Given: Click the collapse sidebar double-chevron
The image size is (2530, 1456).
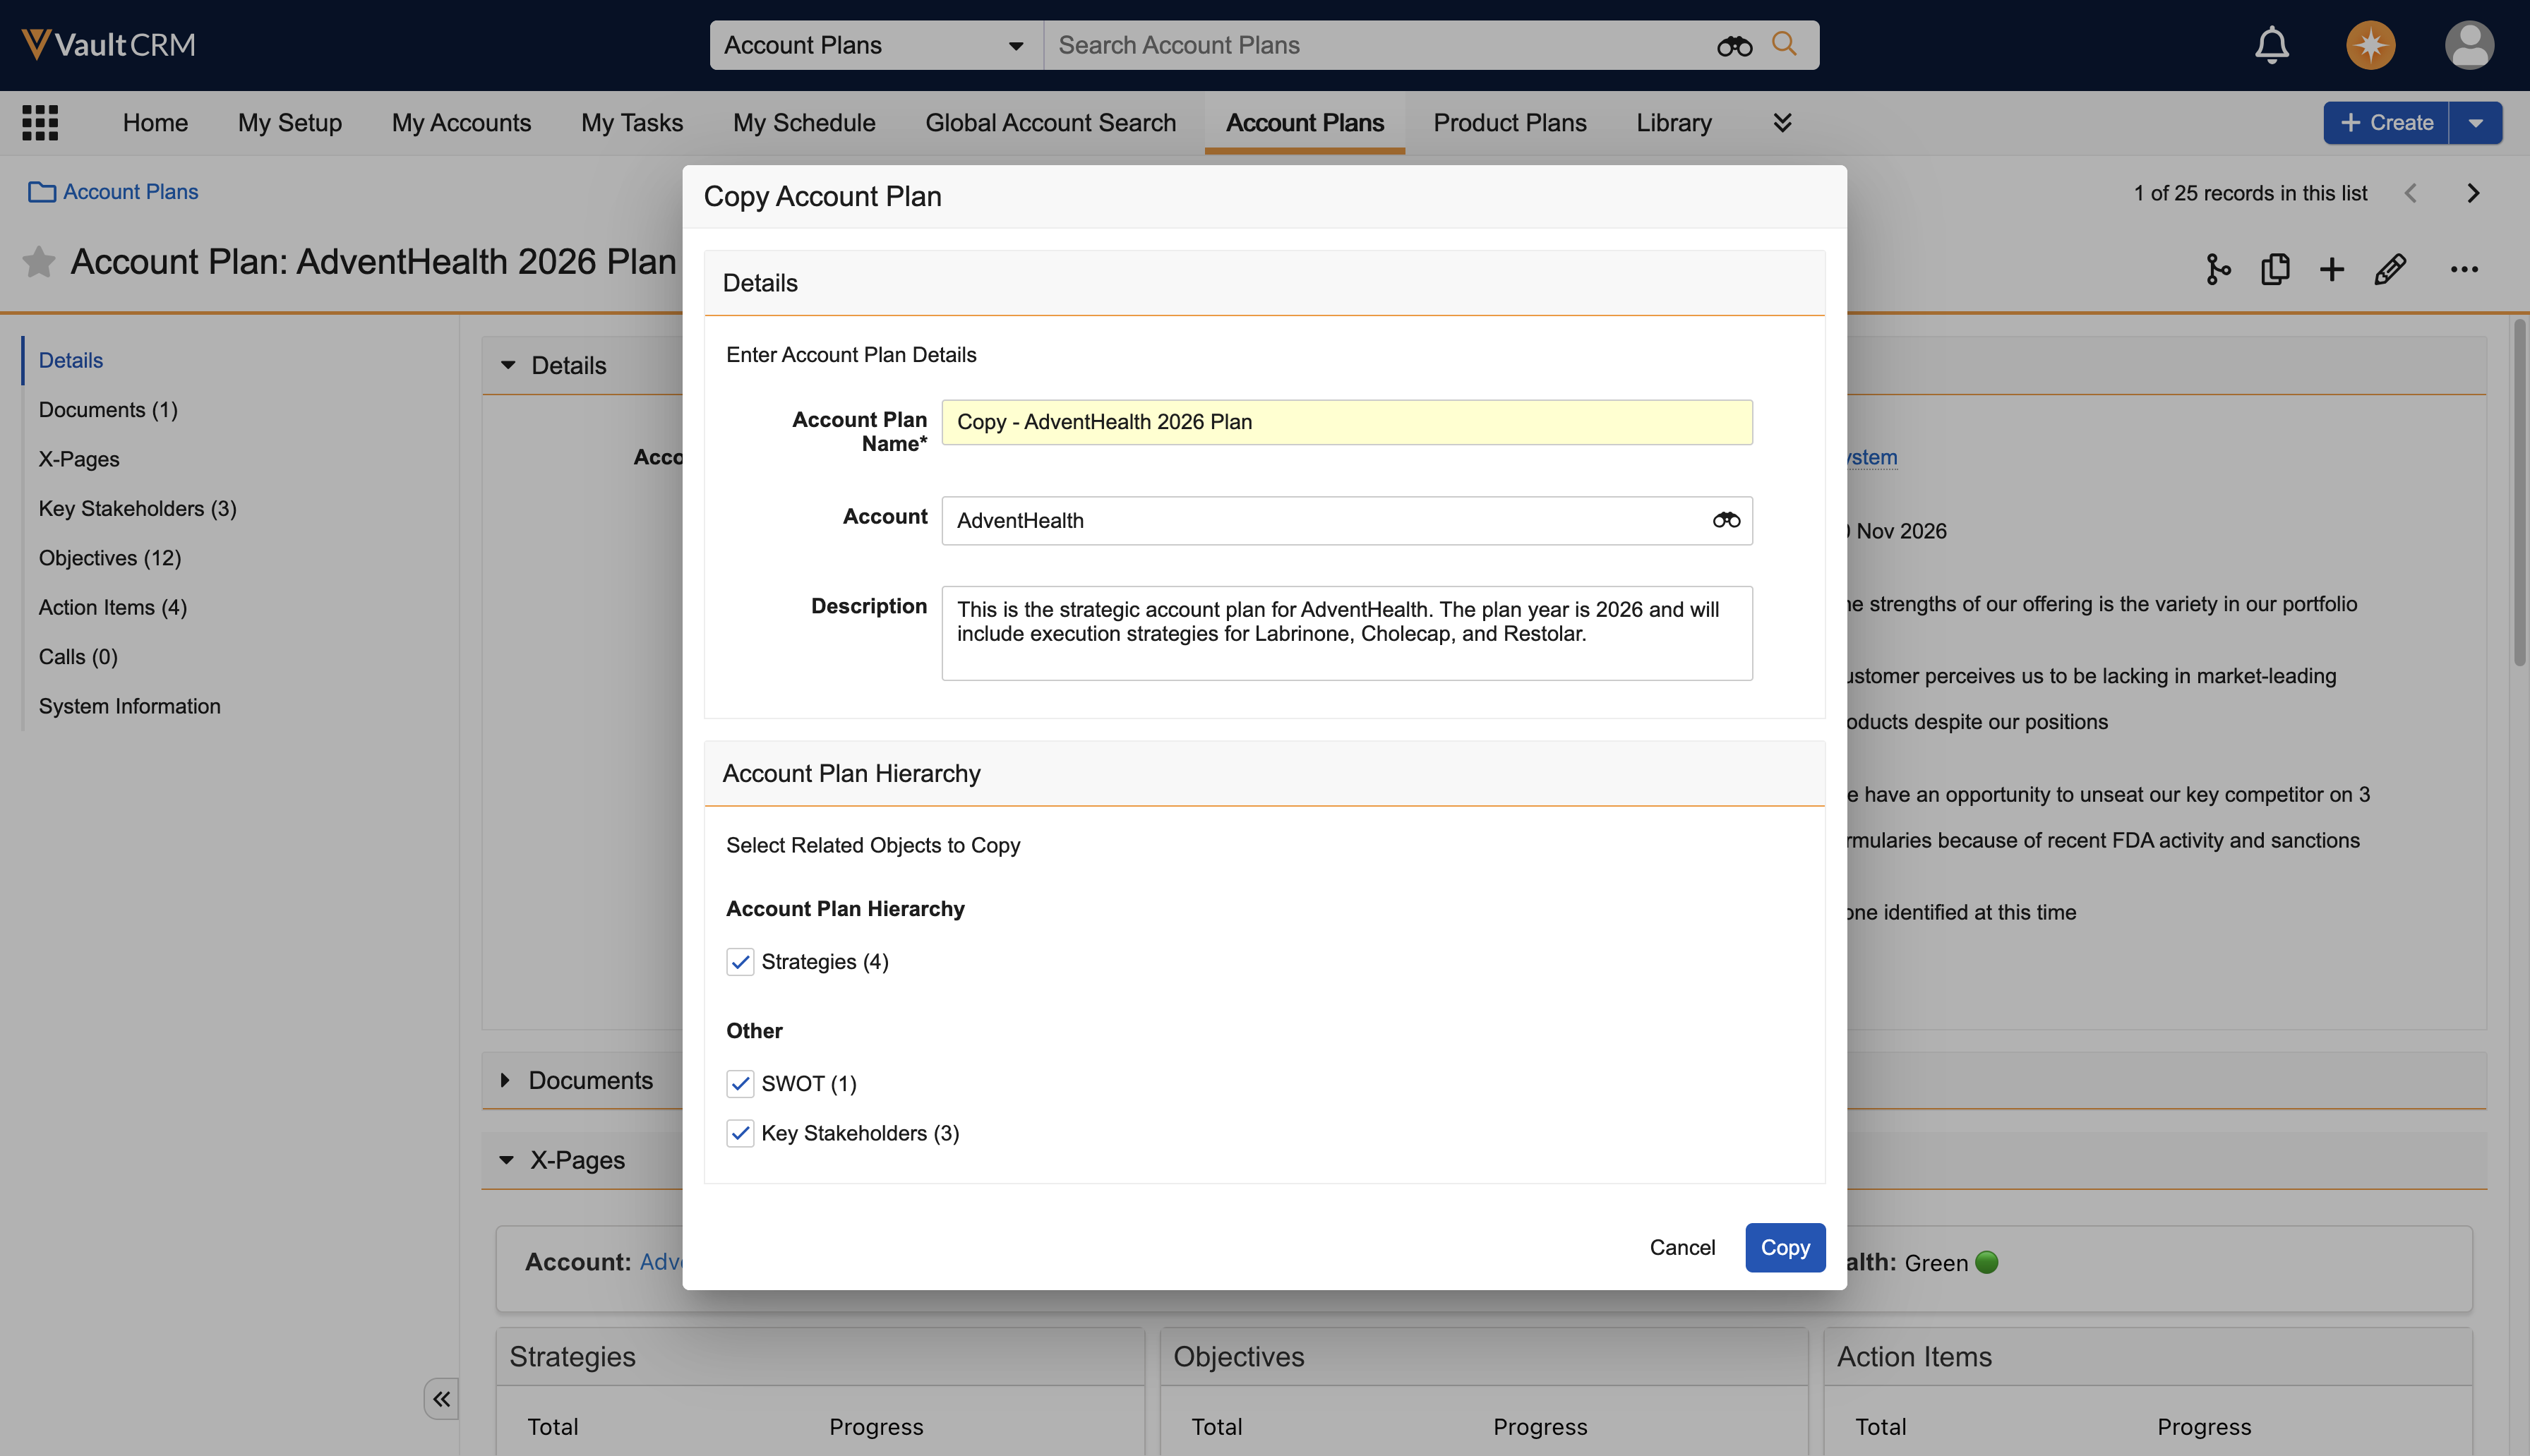Looking at the screenshot, I should click(441, 1399).
